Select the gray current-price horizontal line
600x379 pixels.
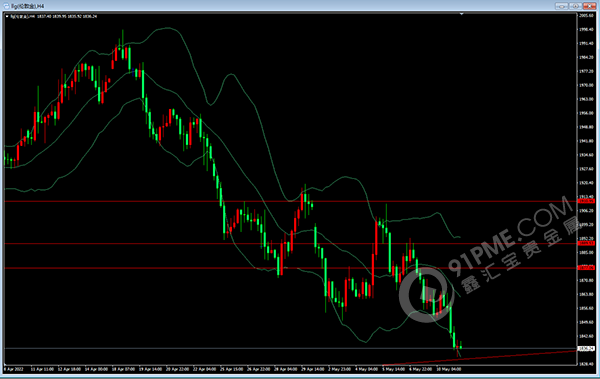290,348
